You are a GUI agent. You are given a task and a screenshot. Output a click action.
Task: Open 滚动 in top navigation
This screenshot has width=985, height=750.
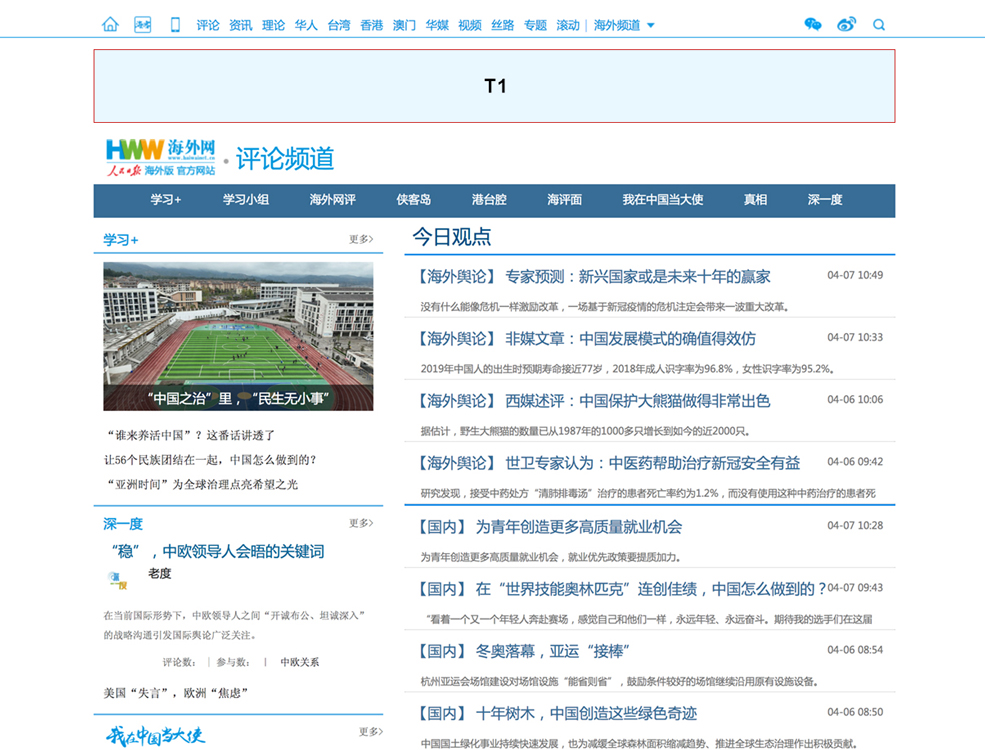tap(568, 25)
